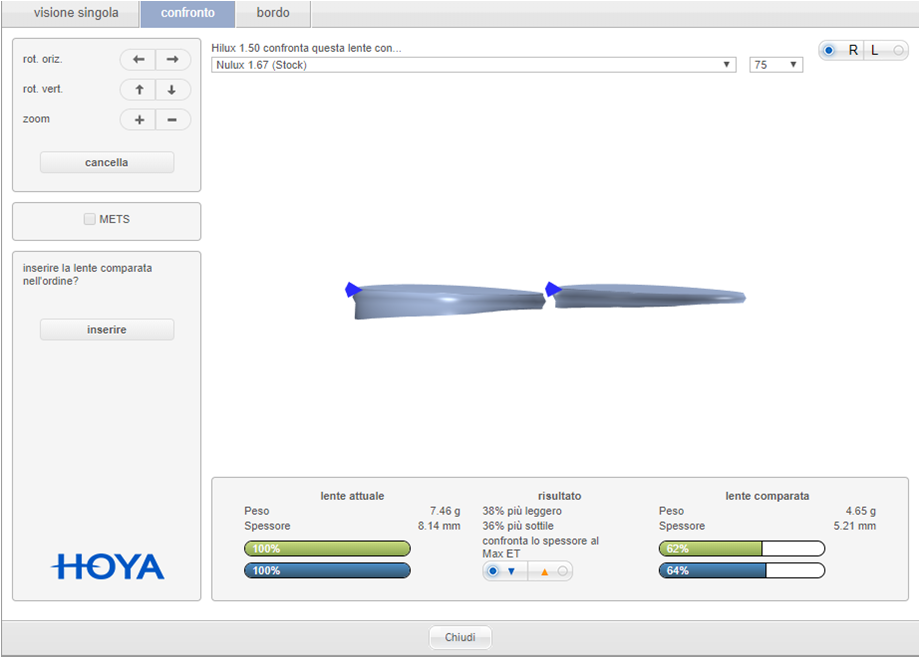The width and height of the screenshot is (920, 658).
Task: Click the '36% più sottile' result text
Action: [518, 526]
